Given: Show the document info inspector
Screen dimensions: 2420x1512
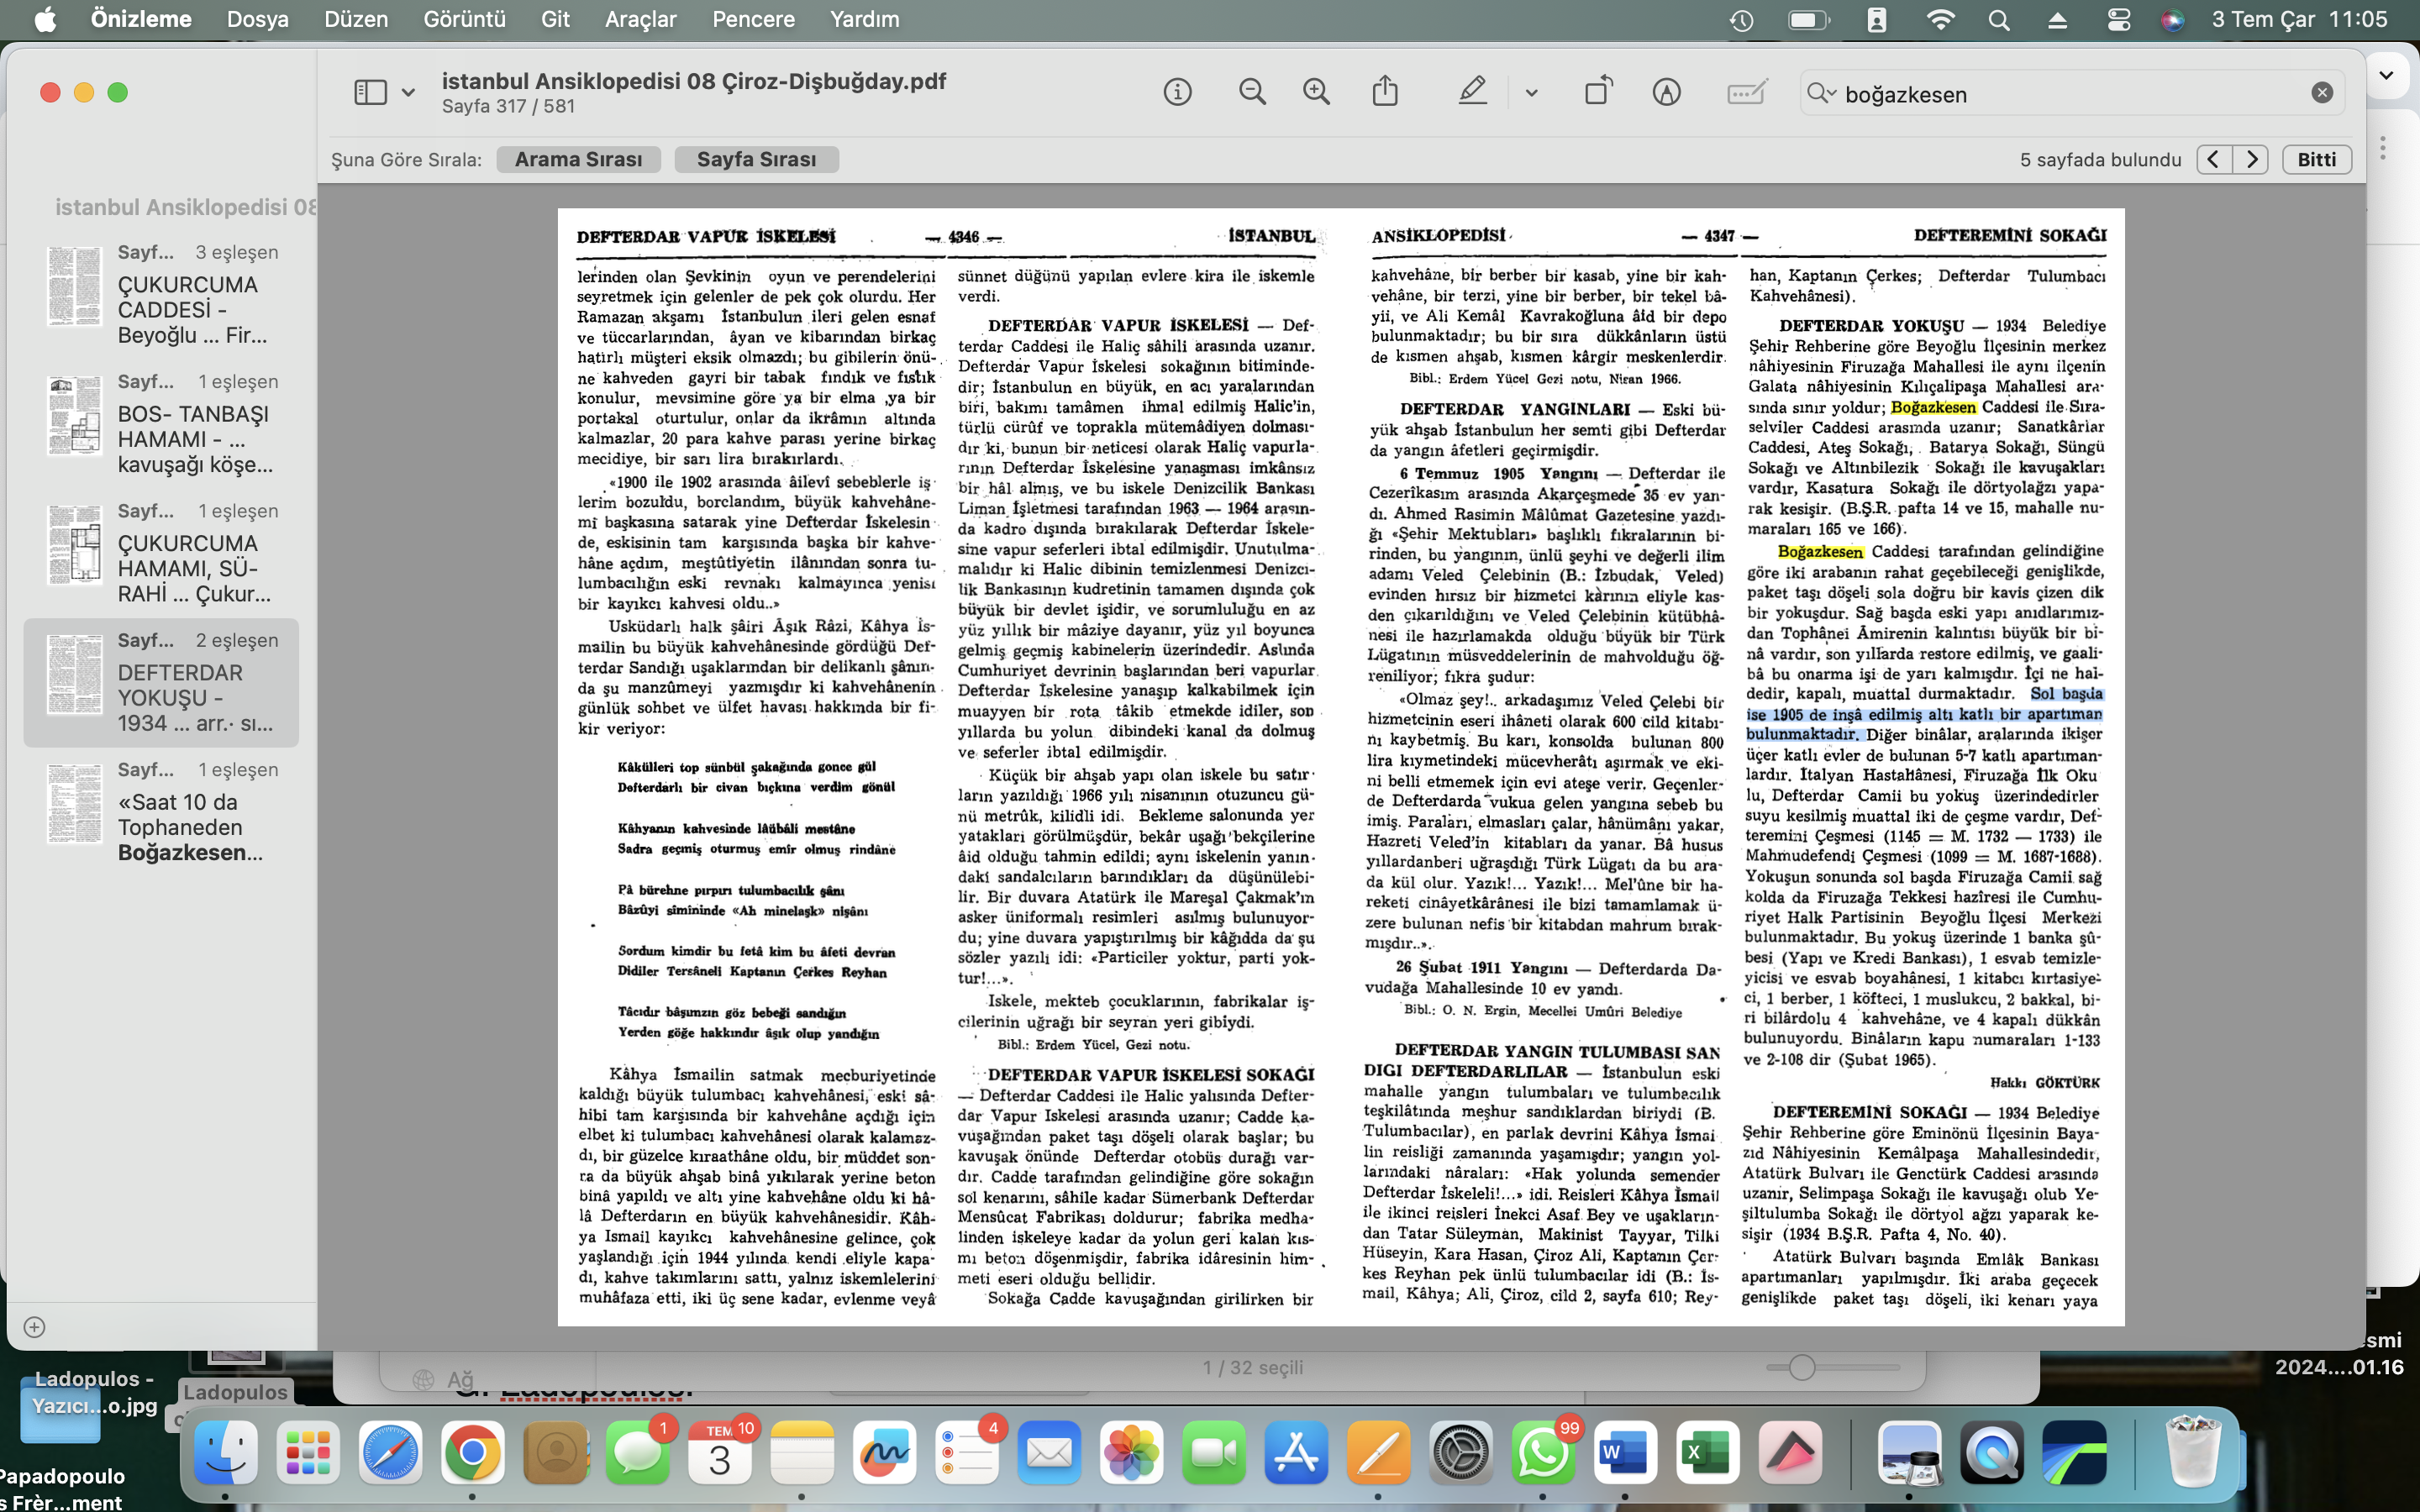Looking at the screenshot, I should tap(1177, 92).
